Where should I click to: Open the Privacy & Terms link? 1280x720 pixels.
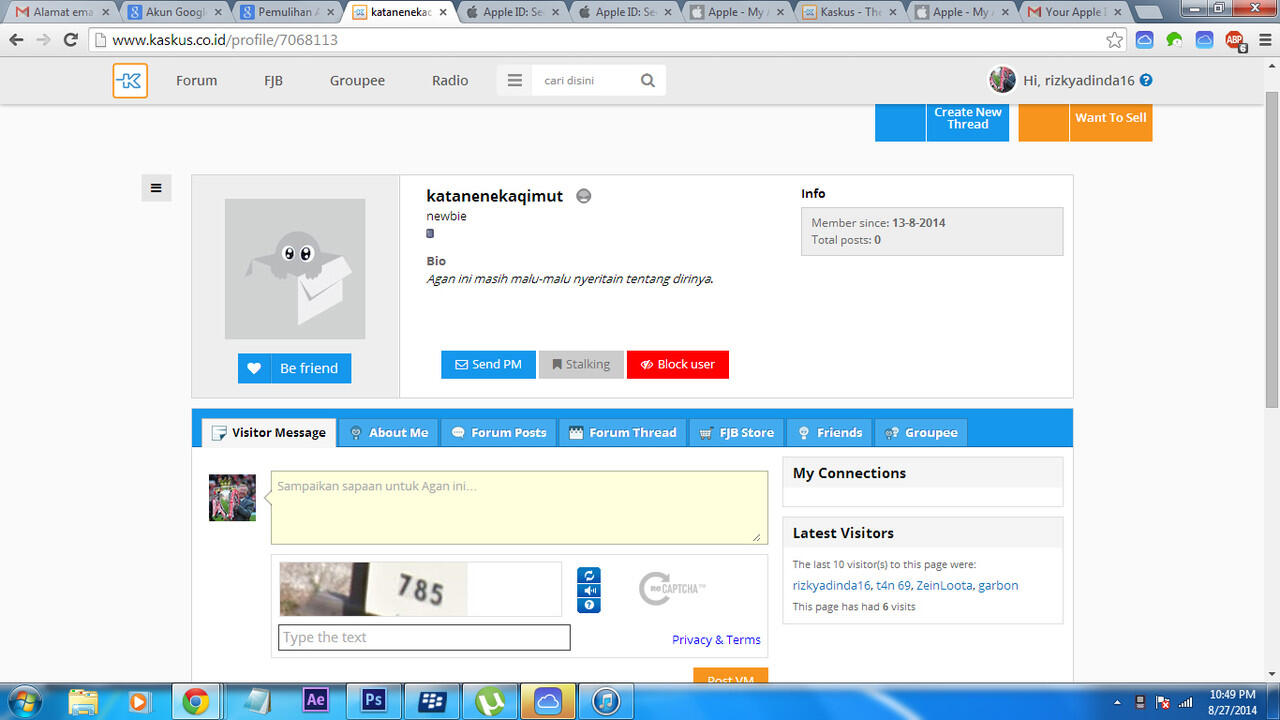[716, 640]
